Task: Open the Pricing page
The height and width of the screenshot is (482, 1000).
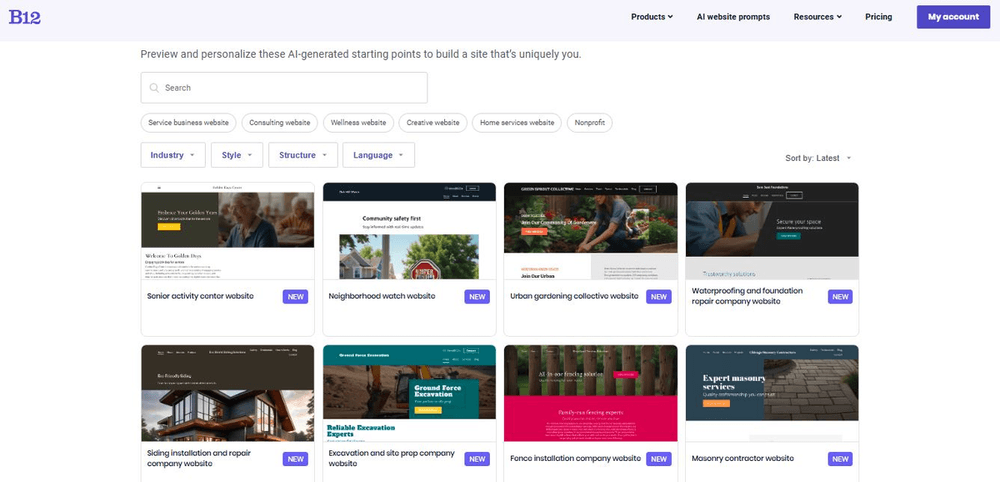Action: point(878,17)
